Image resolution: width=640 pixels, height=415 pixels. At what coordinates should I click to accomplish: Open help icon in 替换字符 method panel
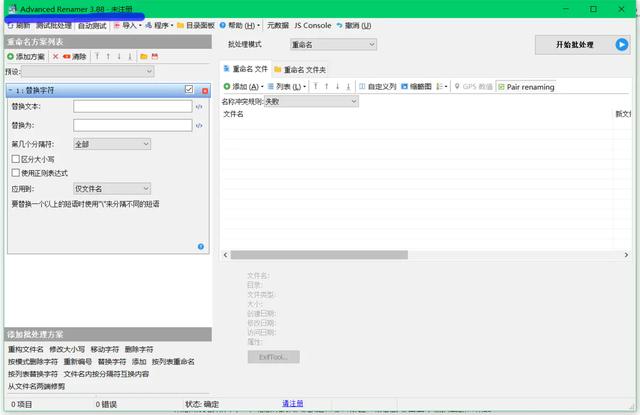pos(201,246)
